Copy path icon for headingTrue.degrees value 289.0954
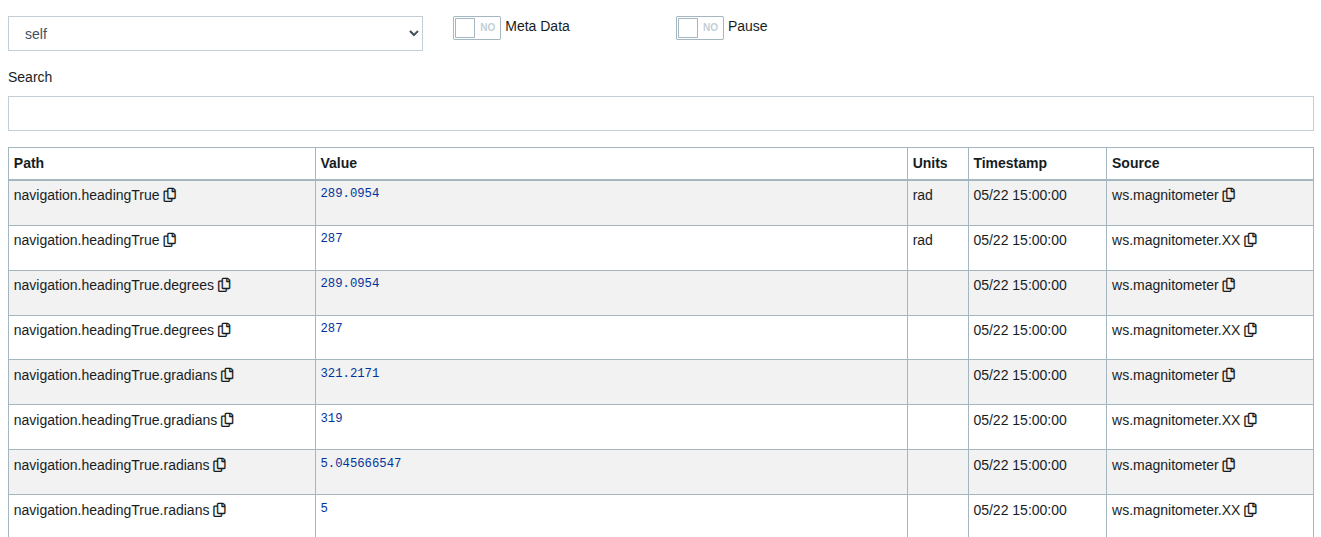The image size is (1321, 537). (224, 285)
